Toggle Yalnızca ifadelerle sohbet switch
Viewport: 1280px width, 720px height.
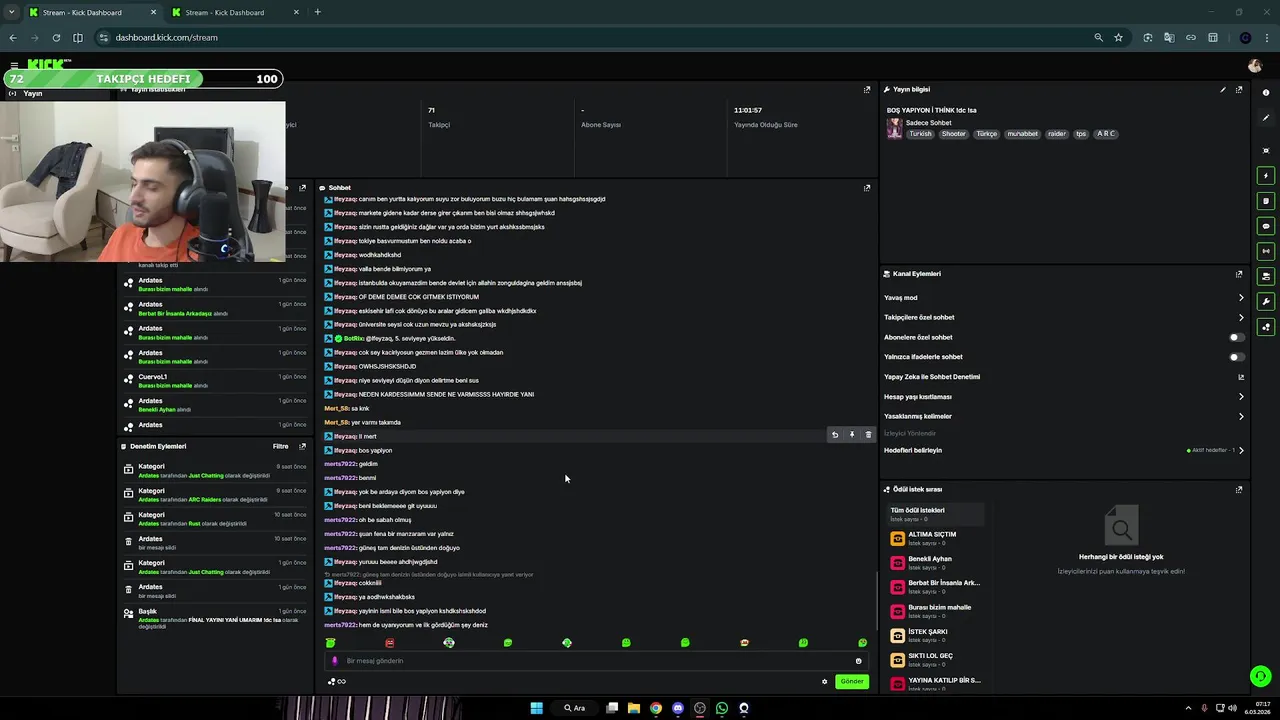[x=1237, y=357]
